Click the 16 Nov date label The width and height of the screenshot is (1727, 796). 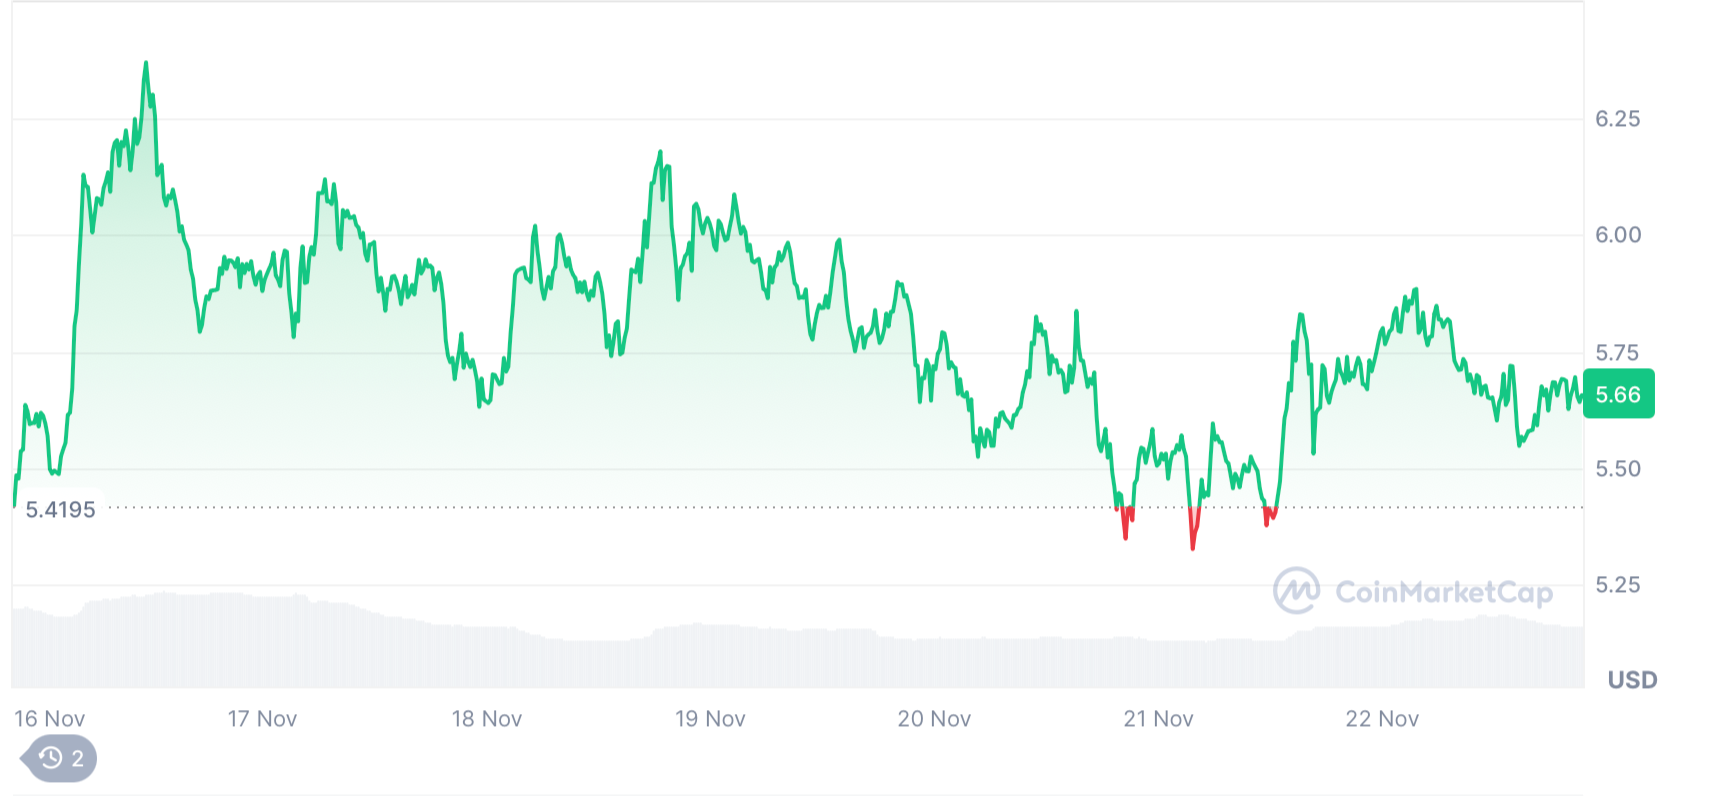coord(49,719)
